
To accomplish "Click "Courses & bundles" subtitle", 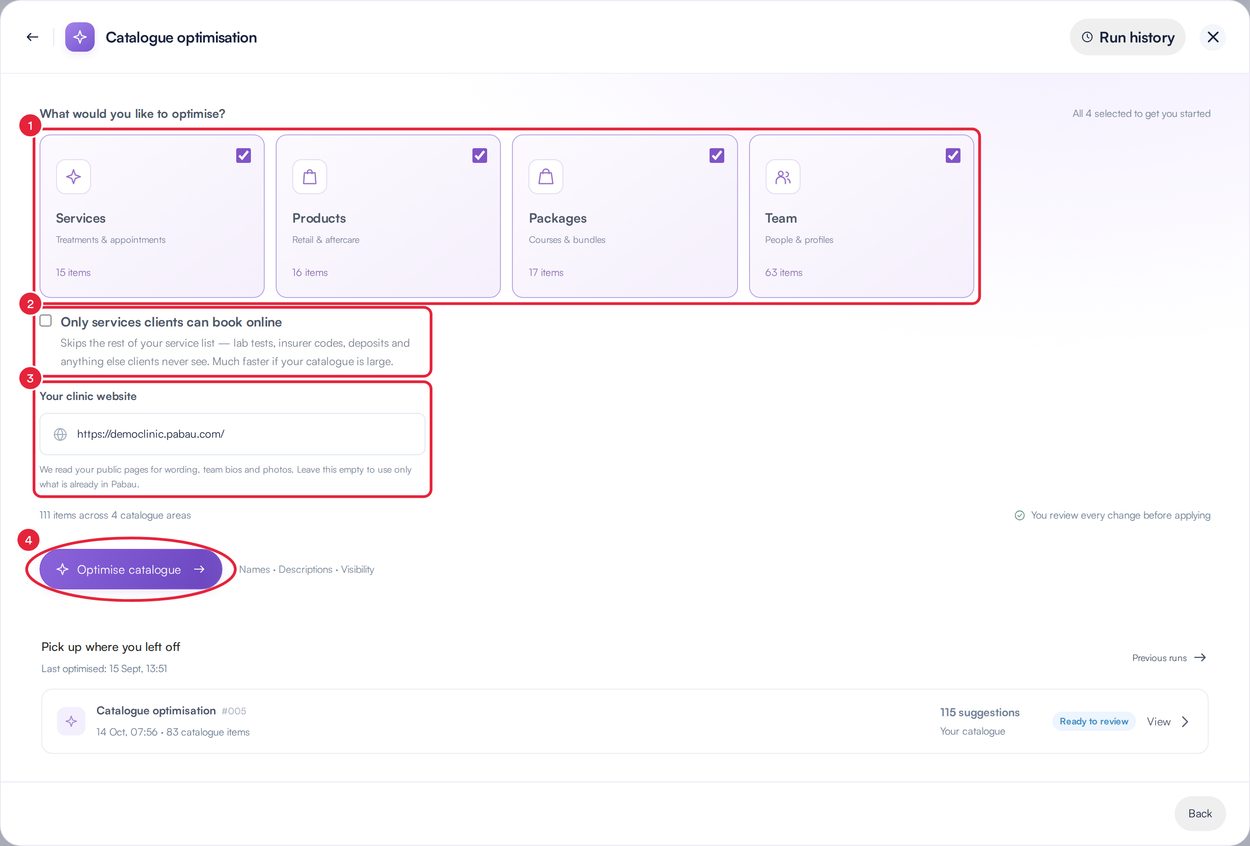I will coord(567,240).
